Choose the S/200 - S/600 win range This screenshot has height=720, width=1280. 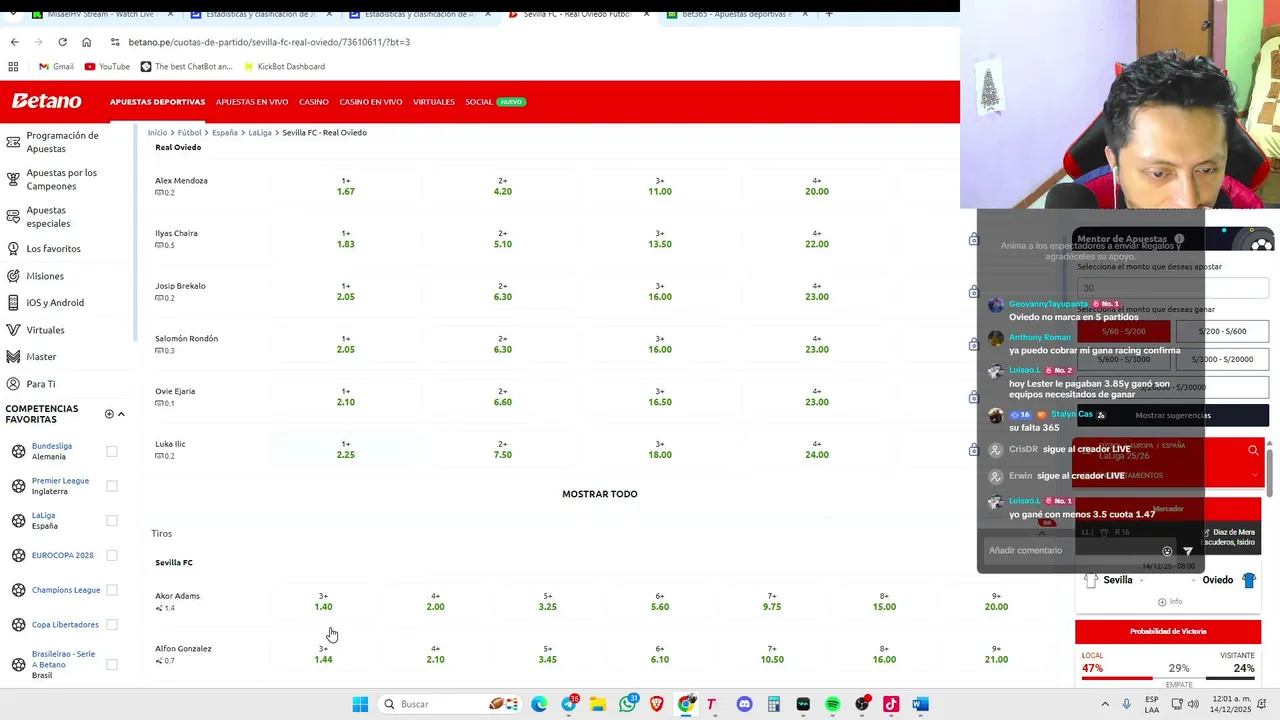pos(1222,331)
